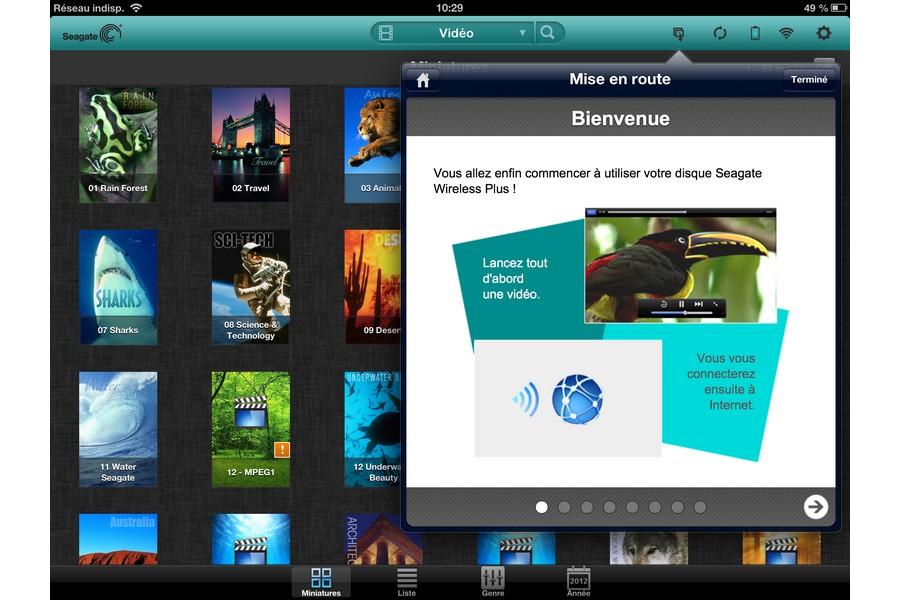Select the eighth page indicator dot
The height and width of the screenshot is (600, 900).
700,507
